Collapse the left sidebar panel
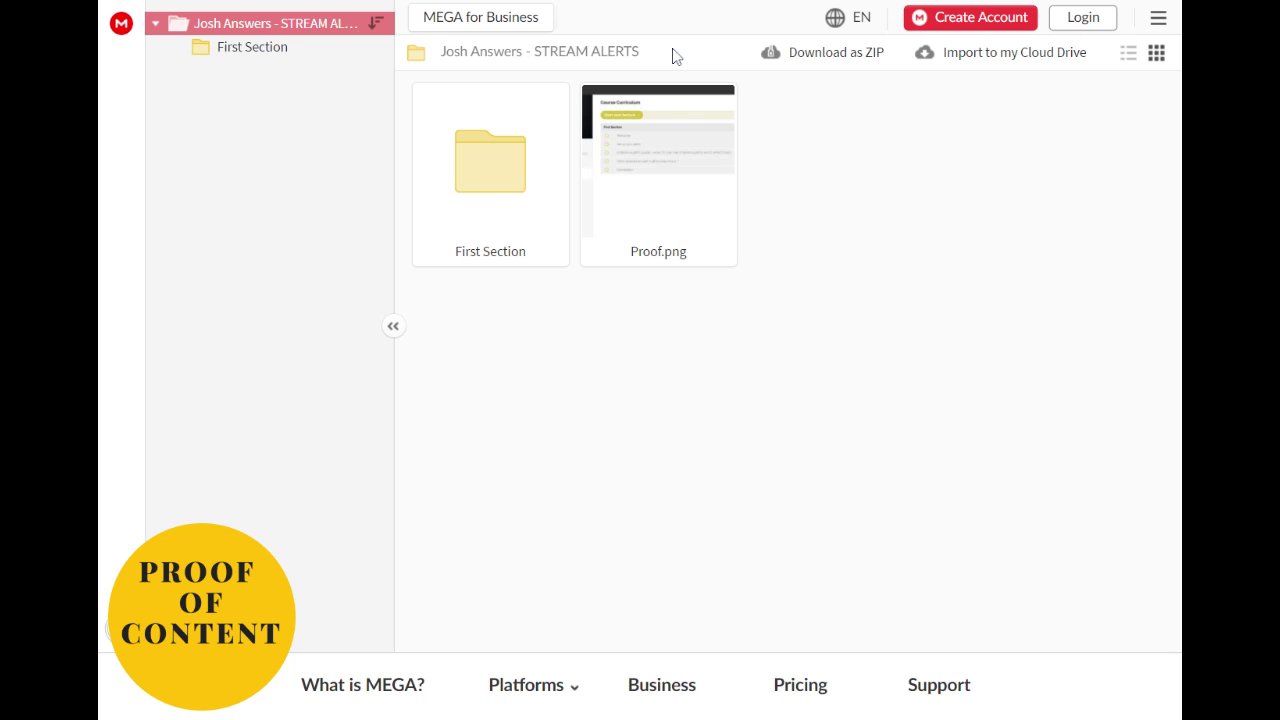Screen dimensions: 1280x720 pyautogui.click(x=393, y=326)
